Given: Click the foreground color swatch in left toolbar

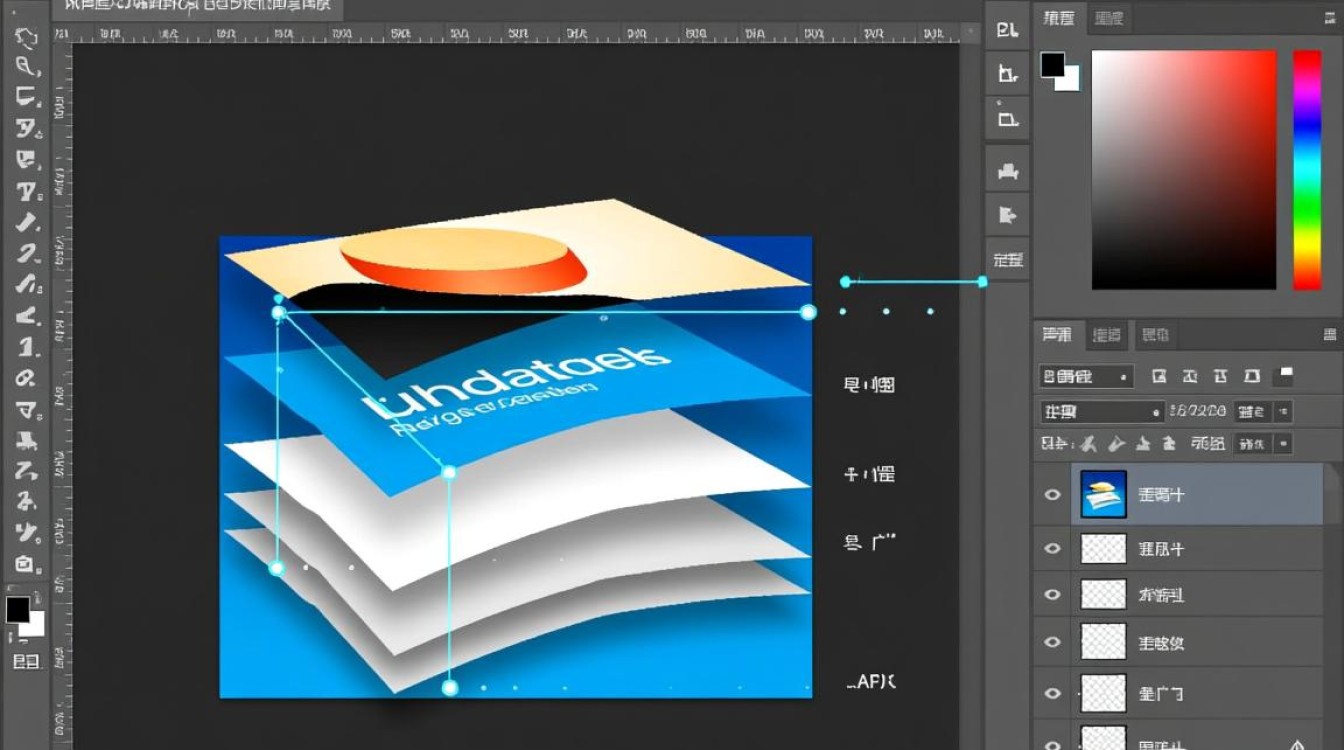Looking at the screenshot, I should pos(18,609).
